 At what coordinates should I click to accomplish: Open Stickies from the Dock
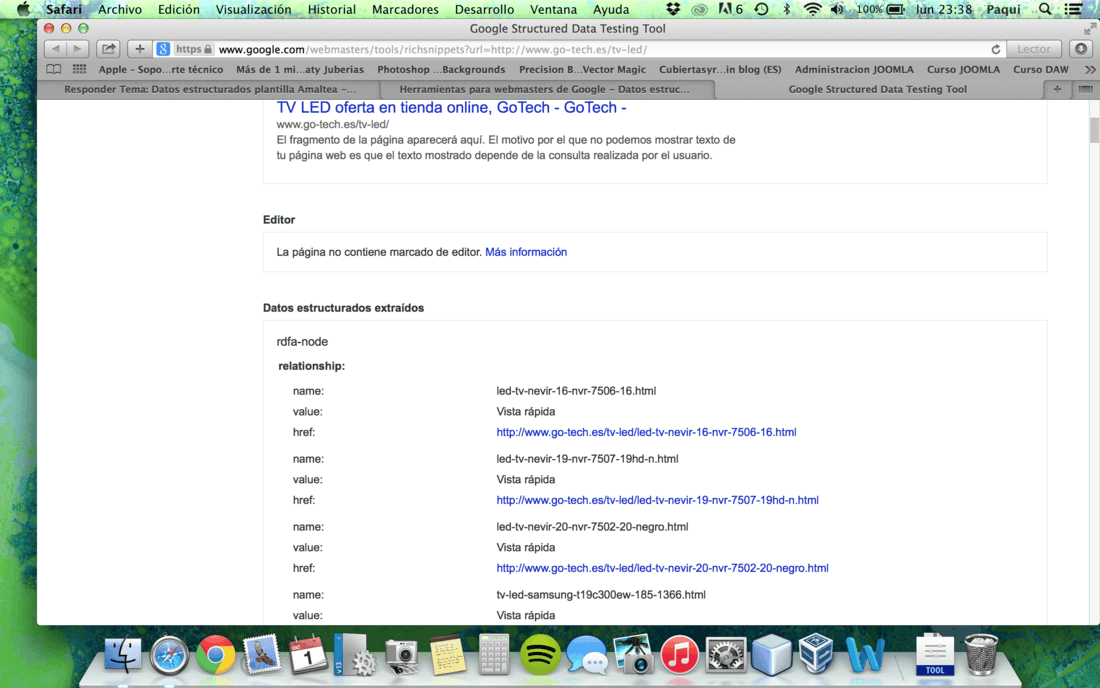pos(448,655)
